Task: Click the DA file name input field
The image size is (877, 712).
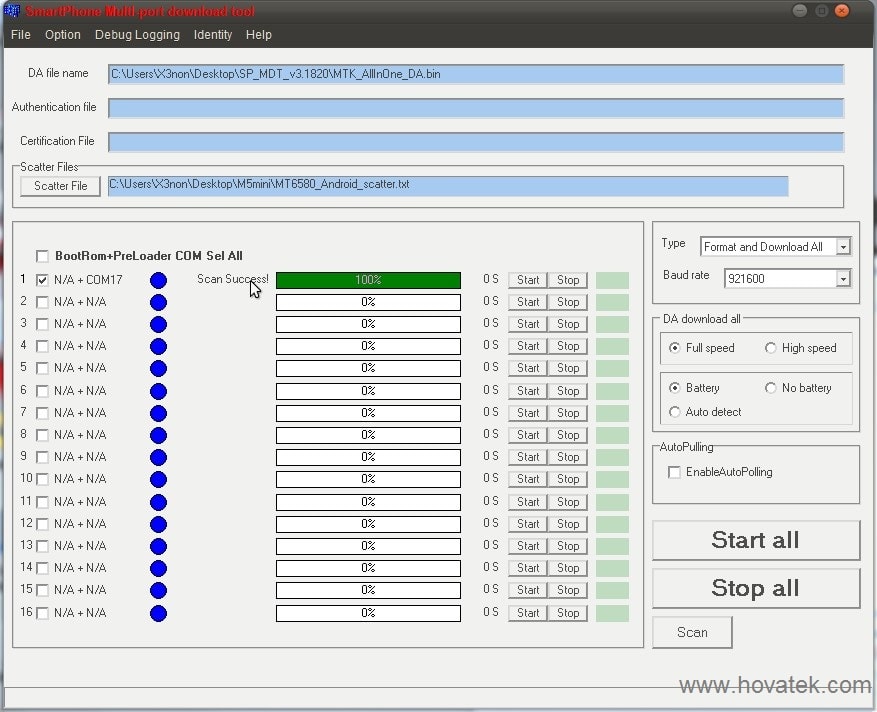Action: tap(477, 73)
